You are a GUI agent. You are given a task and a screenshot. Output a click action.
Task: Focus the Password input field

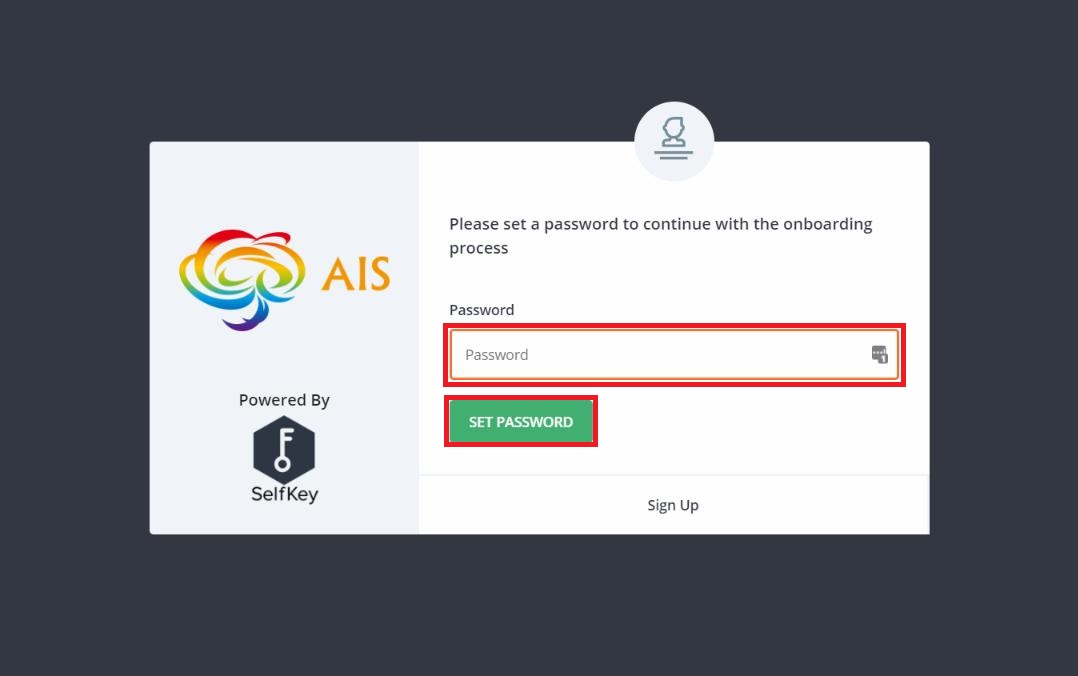point(674,355)
